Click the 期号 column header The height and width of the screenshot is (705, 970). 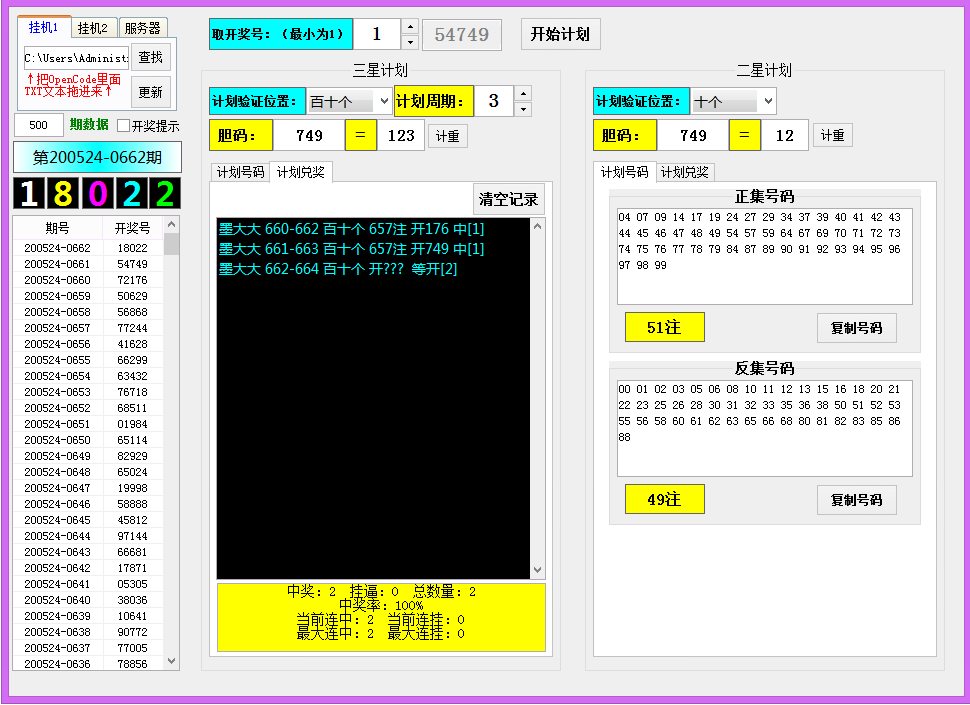(58, 228)
